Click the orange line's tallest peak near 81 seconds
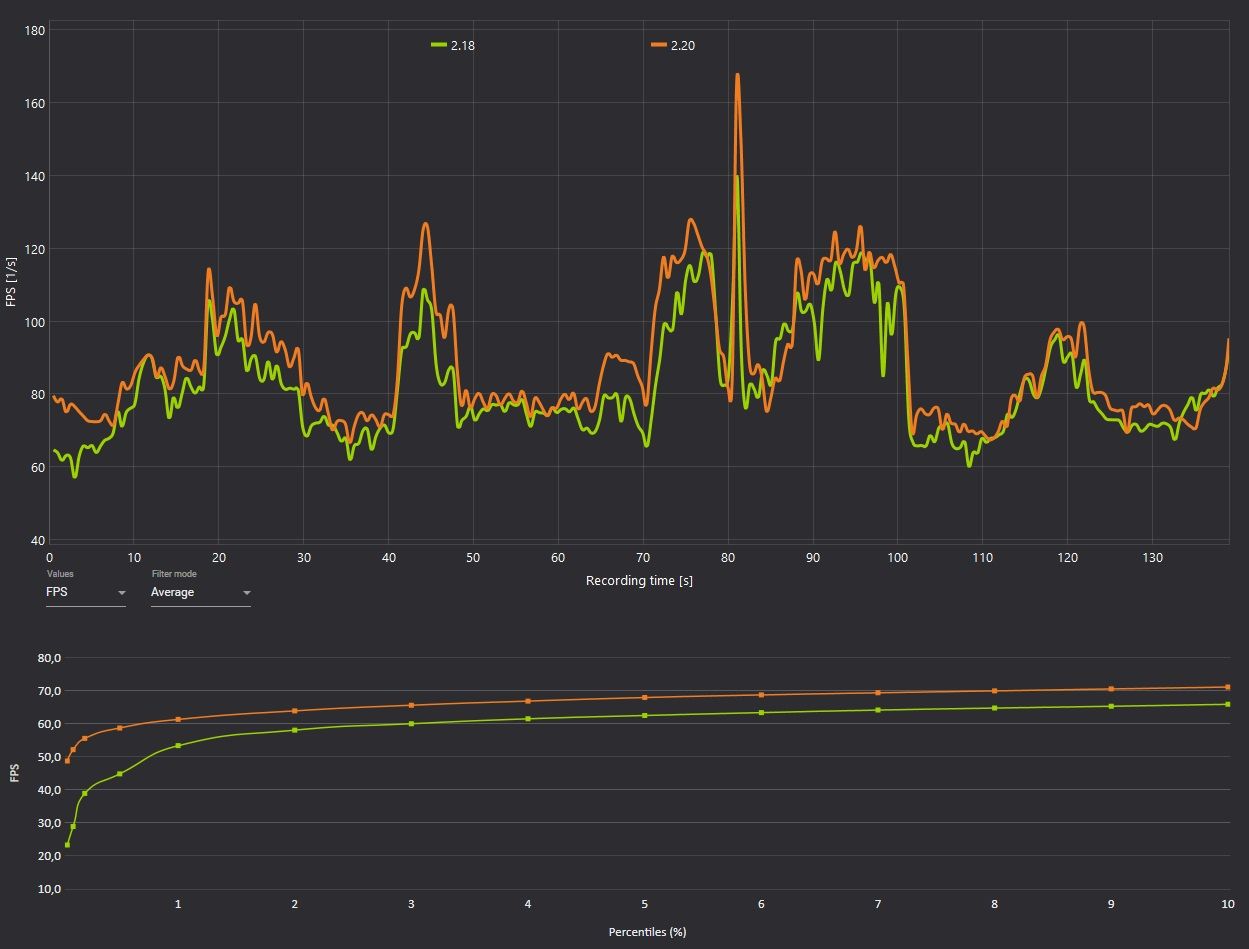The width and height of the screenshot is (1249, 949). pos(737,75)
